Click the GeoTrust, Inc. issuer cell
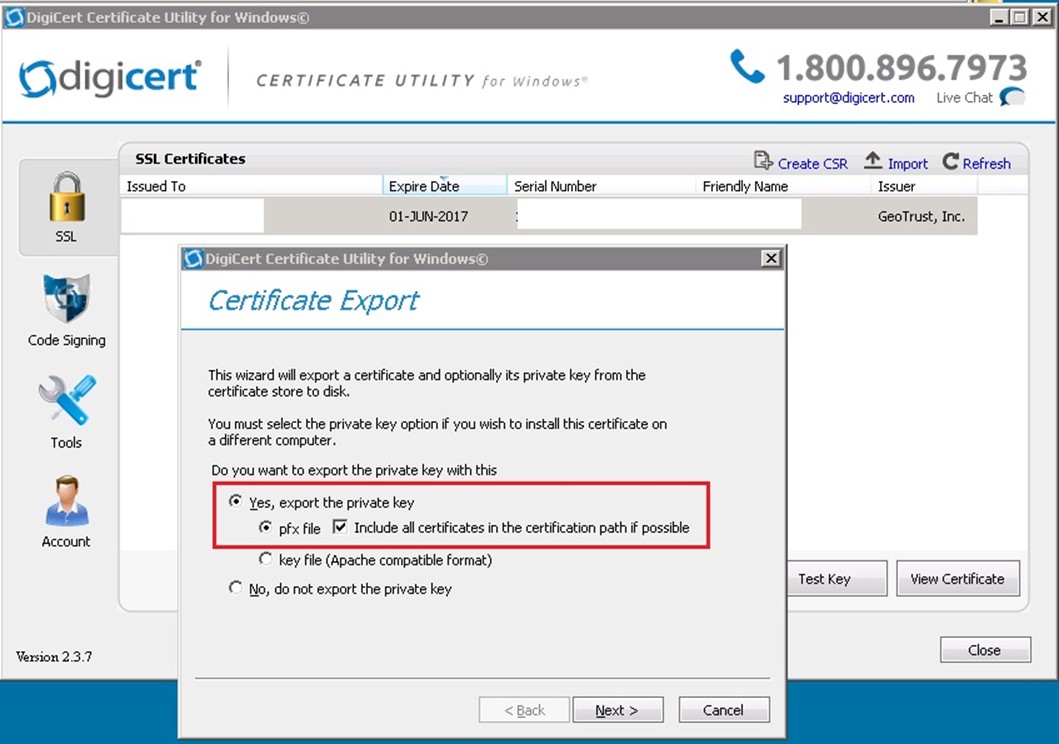1059x744 pixels. tap(921, 217)
